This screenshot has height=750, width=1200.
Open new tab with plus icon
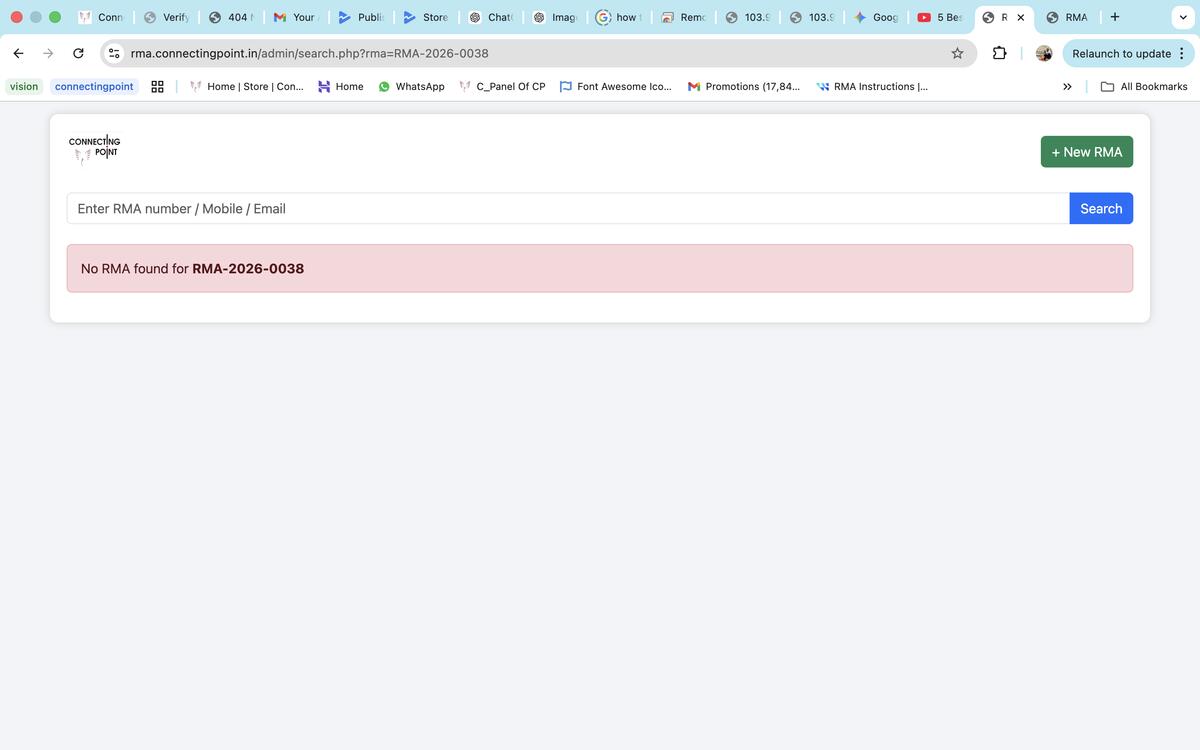click(x=1114, y=17)
